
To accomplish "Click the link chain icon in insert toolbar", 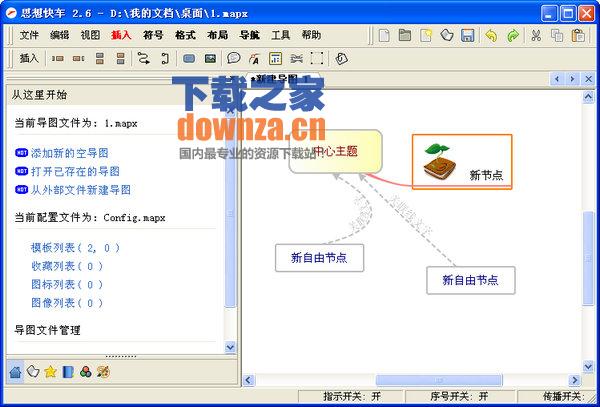I will point(296,59).
